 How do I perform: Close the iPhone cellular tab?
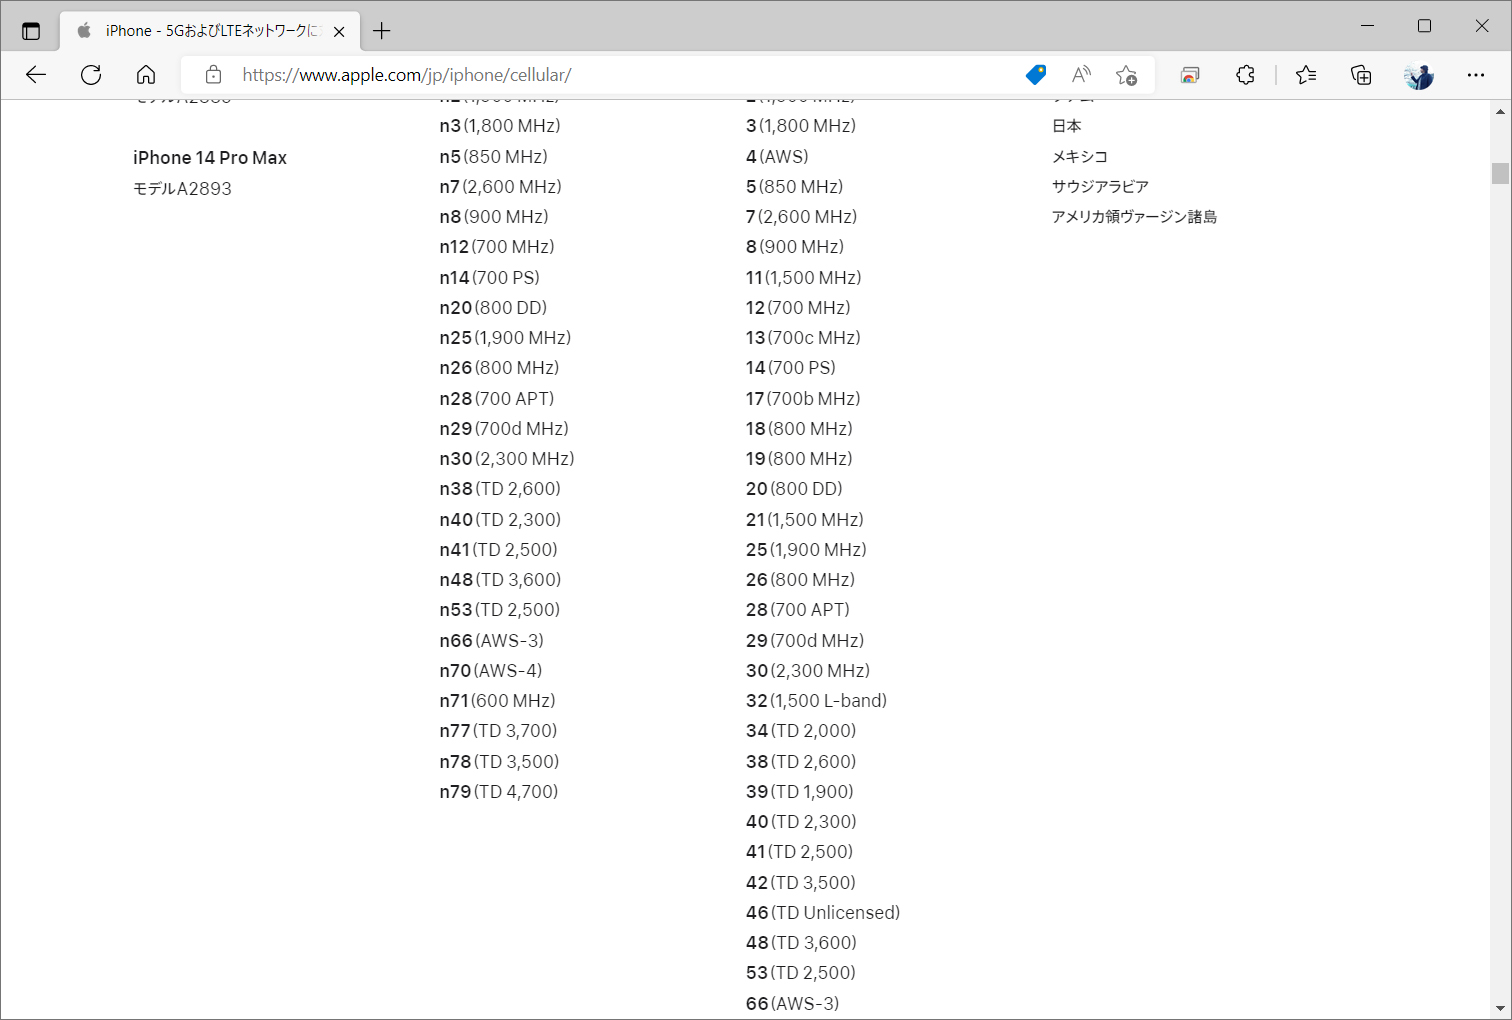point(339,31)
